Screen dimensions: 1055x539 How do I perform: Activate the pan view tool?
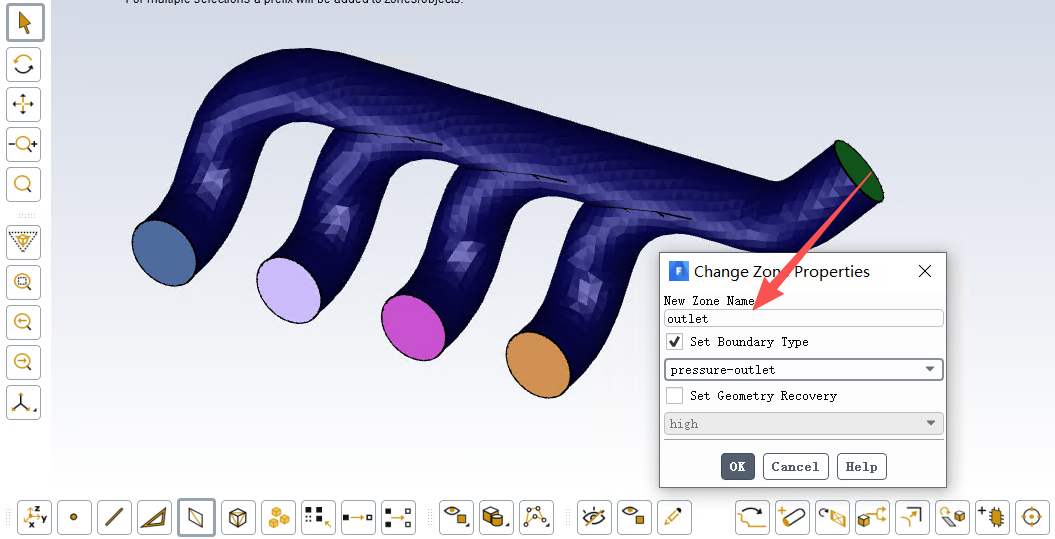tap(24, 104)
